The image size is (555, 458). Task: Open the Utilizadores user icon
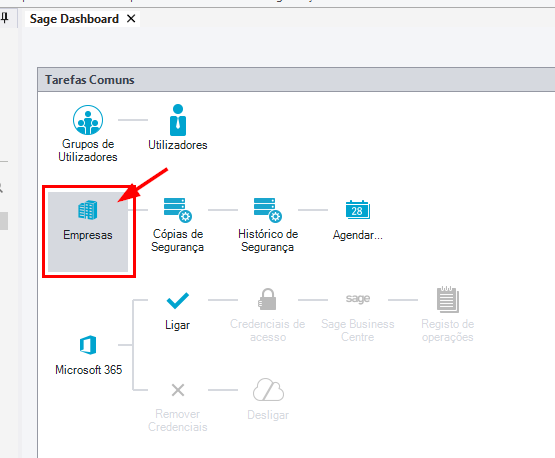click(x=178, y=120)
